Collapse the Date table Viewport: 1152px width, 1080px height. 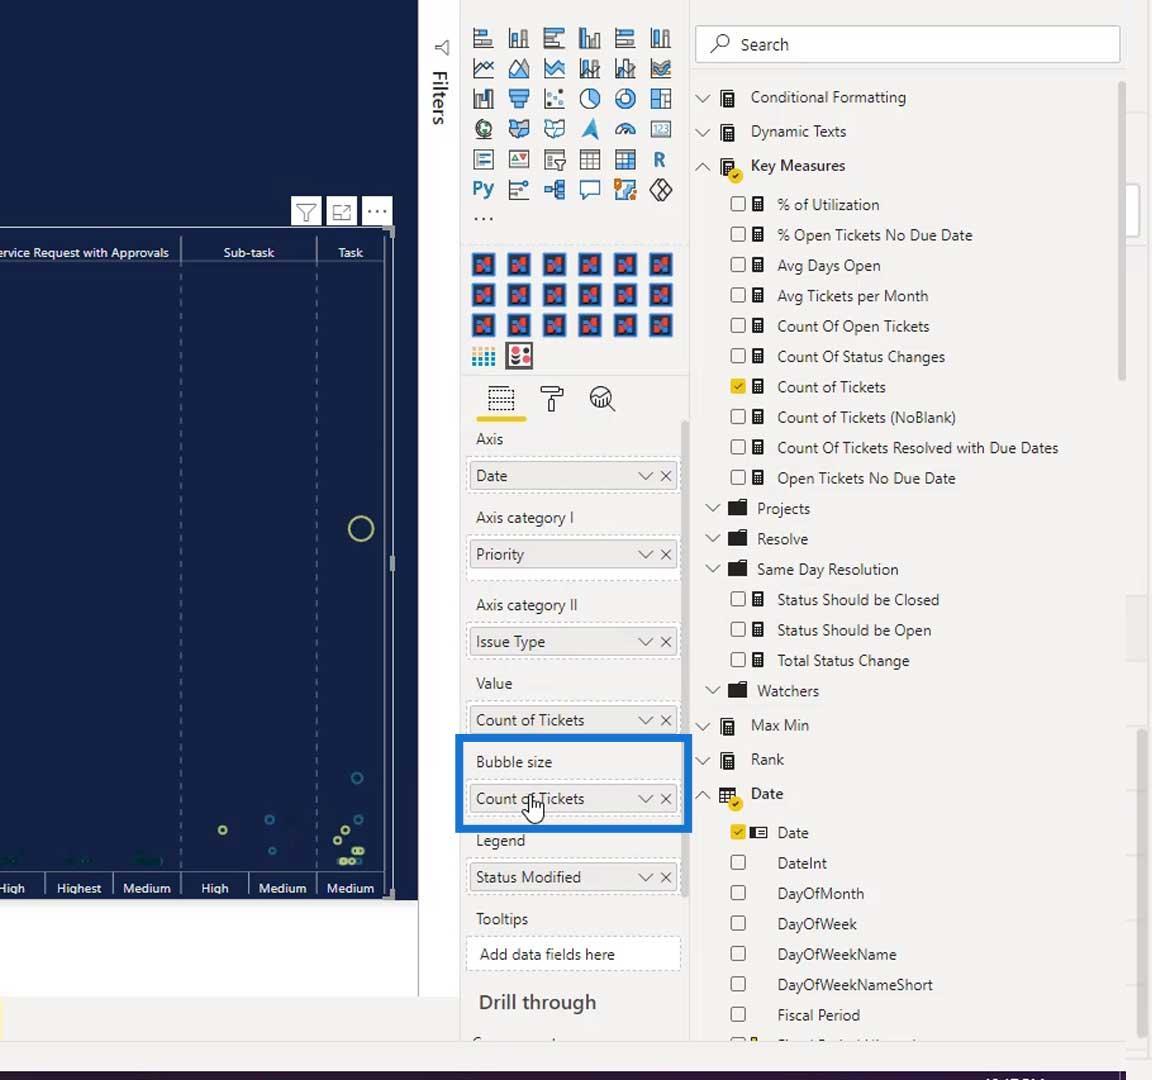click(x=703, y=794)
